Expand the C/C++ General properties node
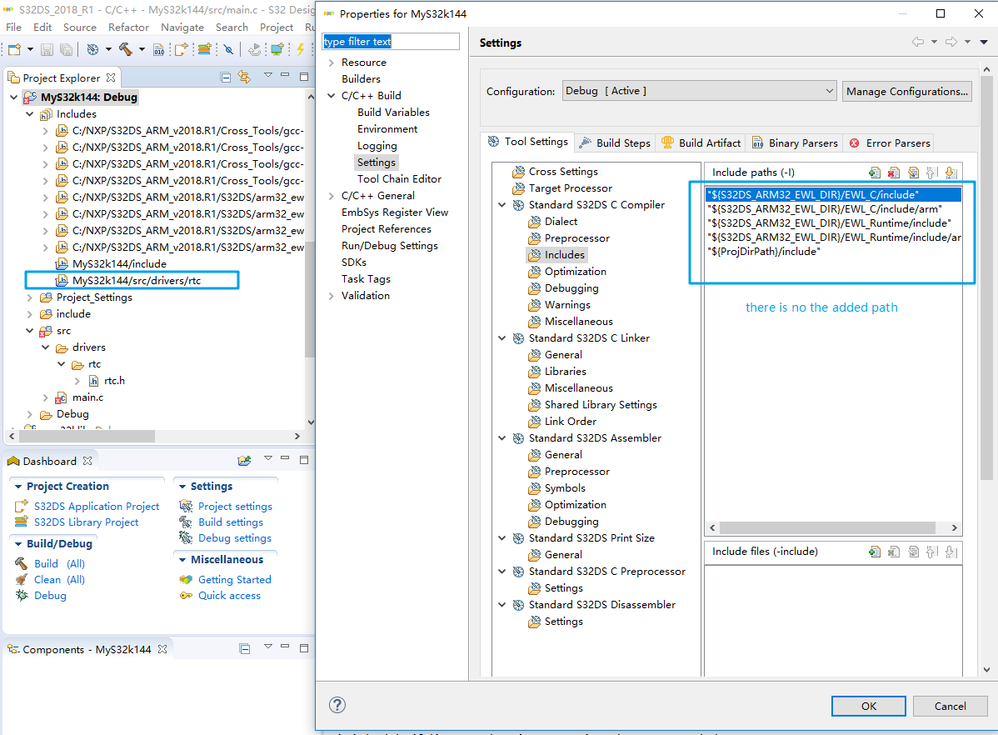The image size is (998, 735). (331, 195)
